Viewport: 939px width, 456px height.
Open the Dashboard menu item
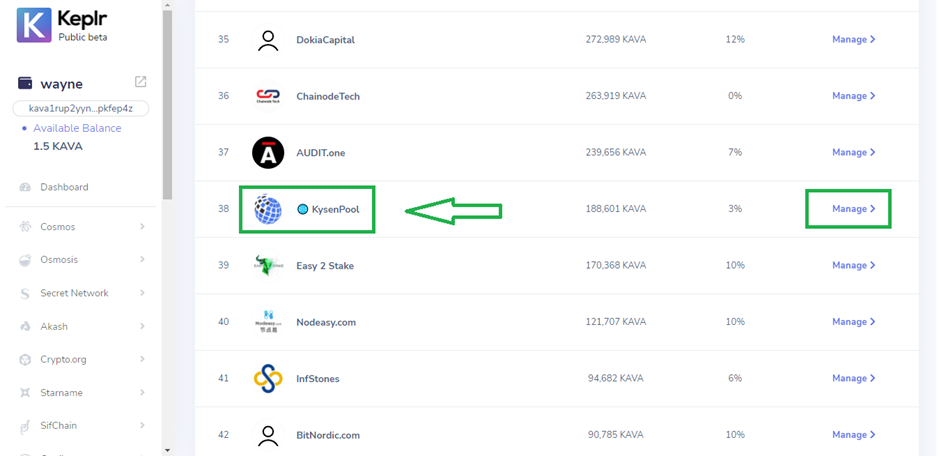(64, 187)
